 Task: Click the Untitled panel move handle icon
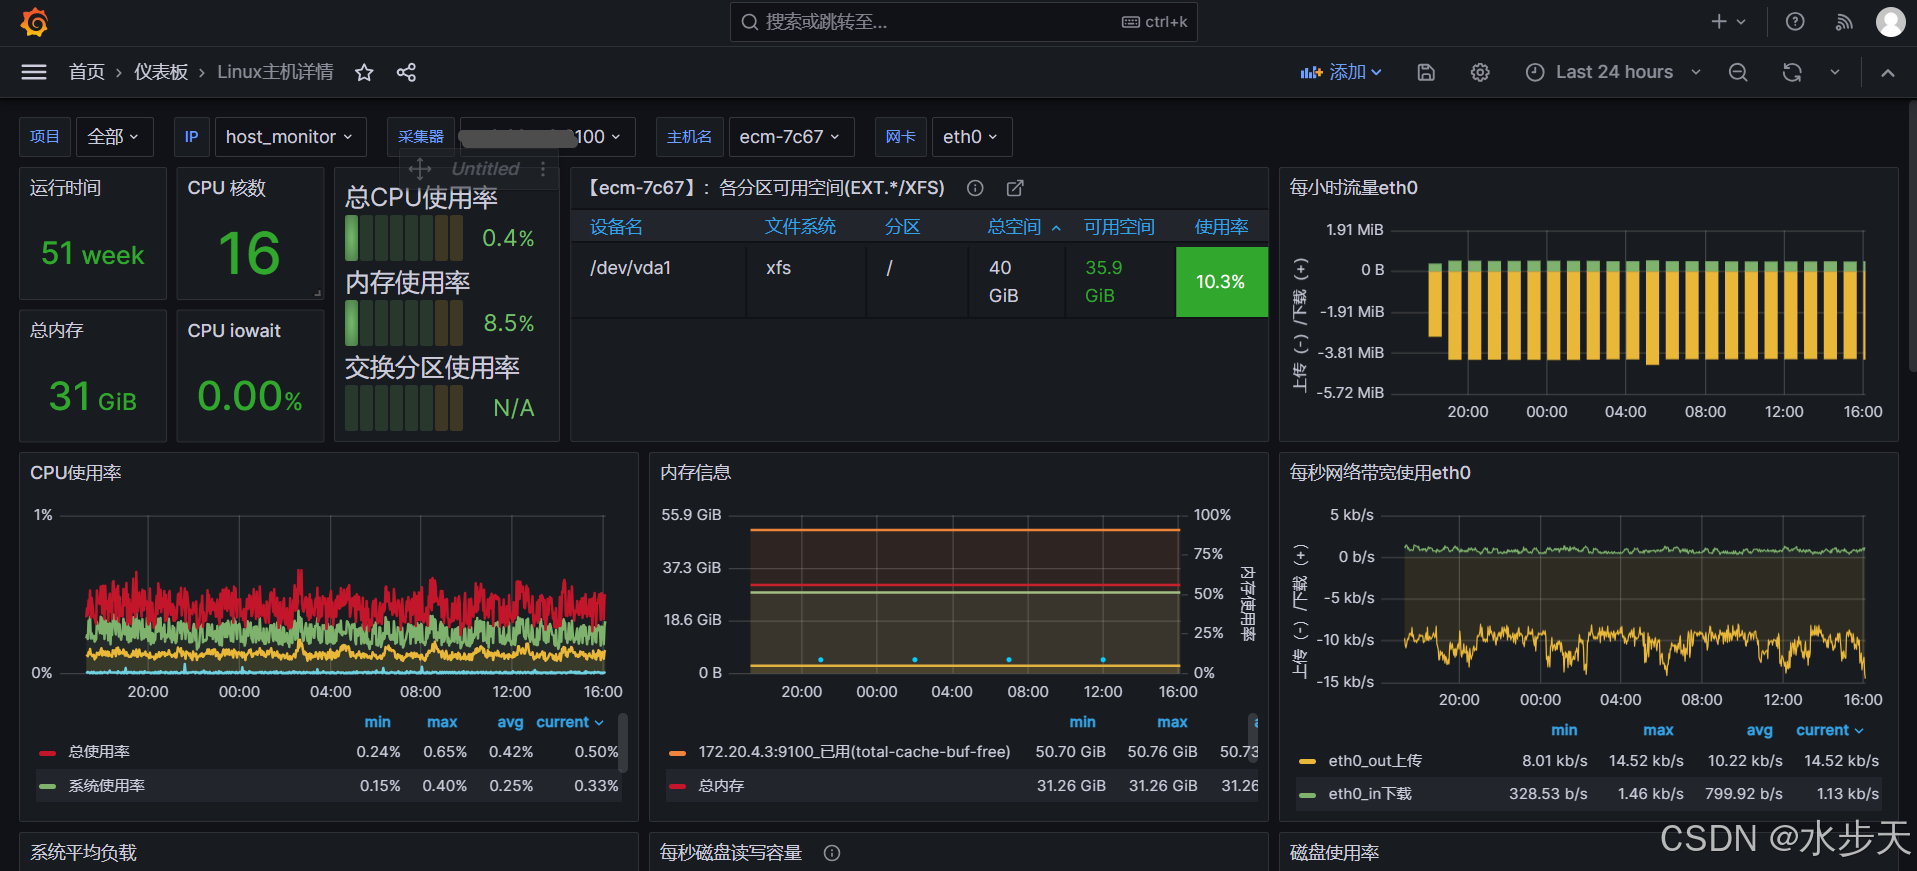420,169
